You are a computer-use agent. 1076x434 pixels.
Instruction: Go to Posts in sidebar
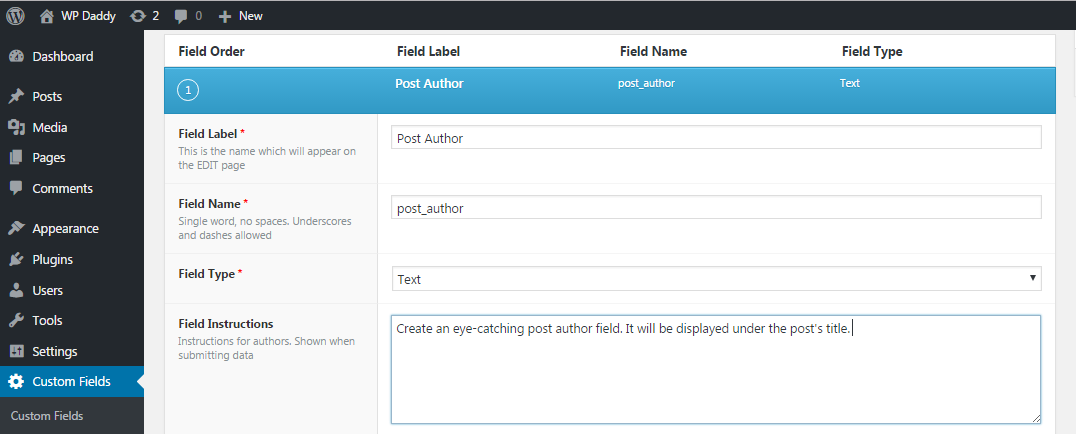point(46,97)
